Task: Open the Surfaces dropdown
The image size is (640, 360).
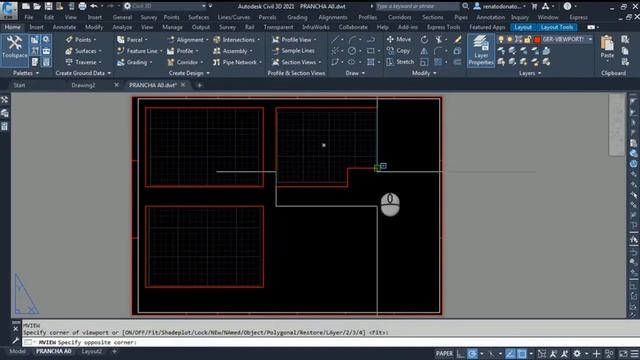Action: tap(83, 51)
